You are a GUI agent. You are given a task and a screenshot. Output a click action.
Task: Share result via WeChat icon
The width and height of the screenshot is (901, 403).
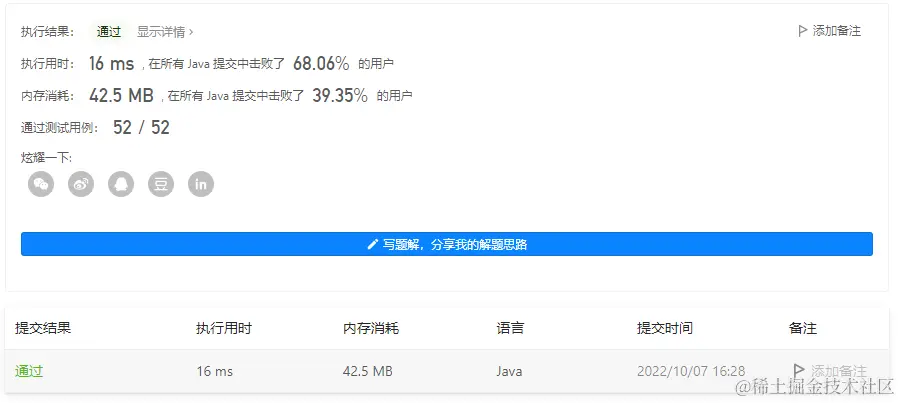[x=41, y=184]
